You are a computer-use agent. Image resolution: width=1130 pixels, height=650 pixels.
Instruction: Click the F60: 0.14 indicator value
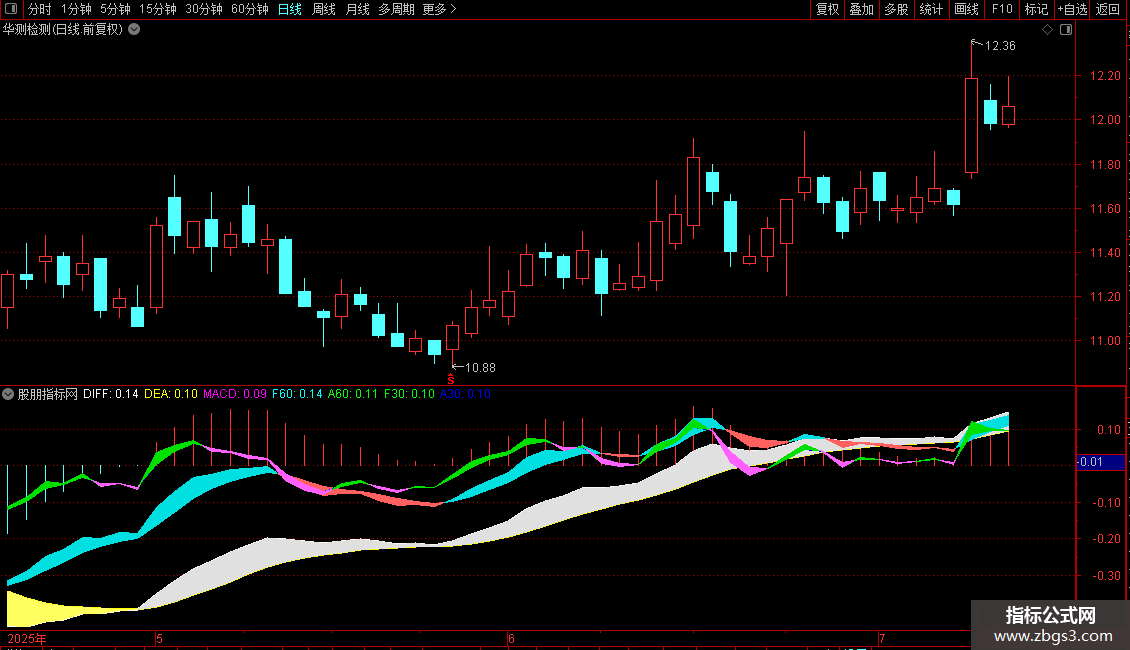pos(297,394)
